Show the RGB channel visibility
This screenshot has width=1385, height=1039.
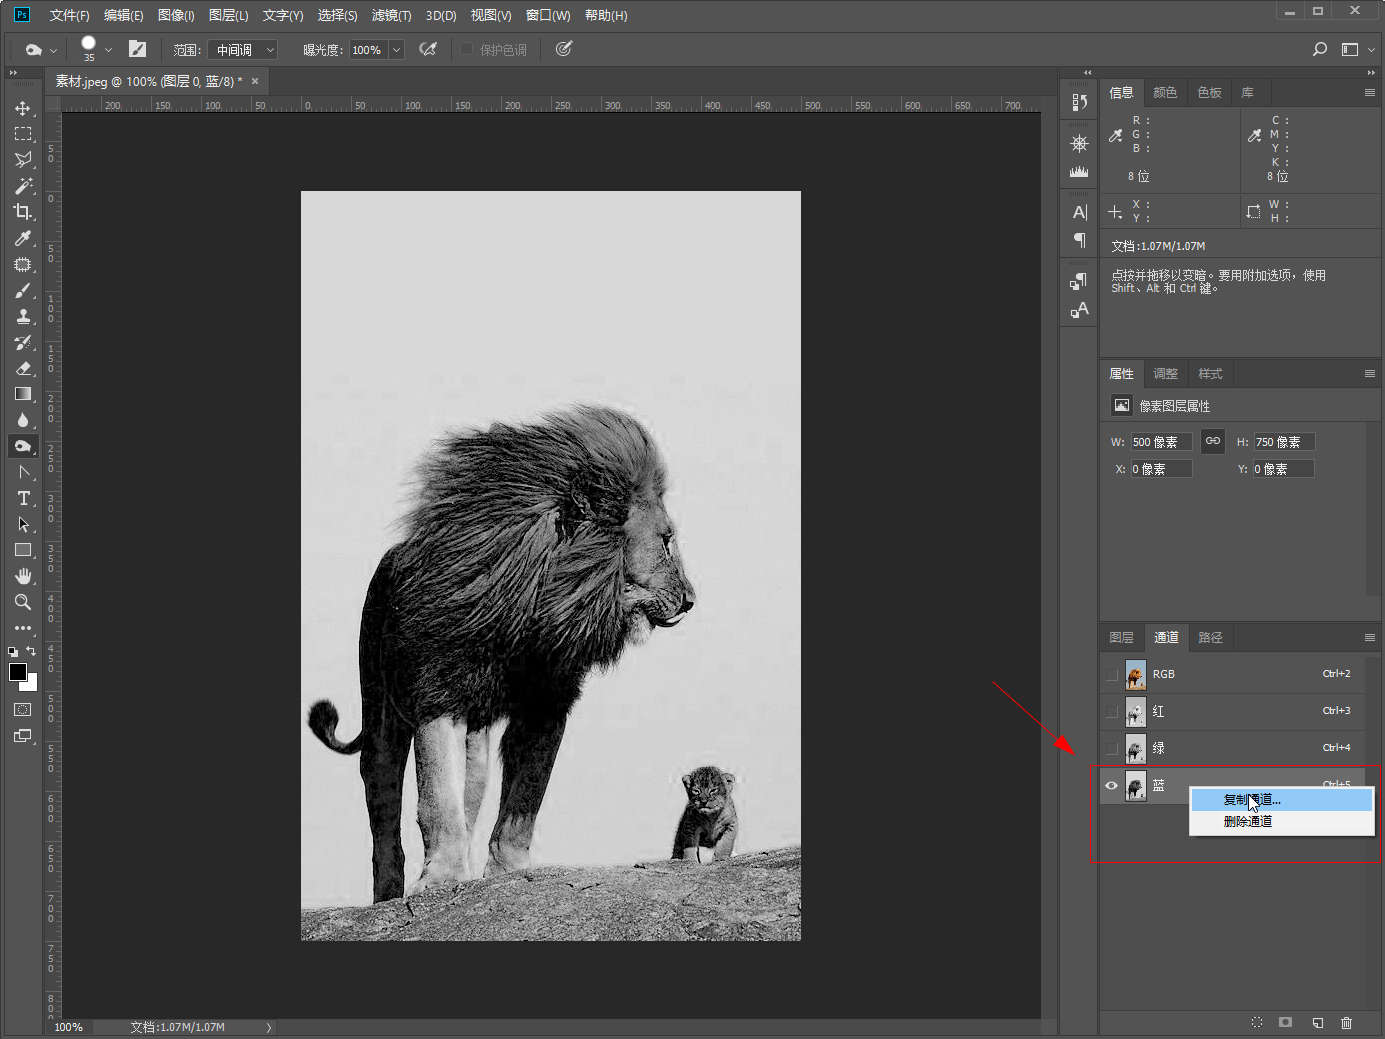click(1111, 675)
